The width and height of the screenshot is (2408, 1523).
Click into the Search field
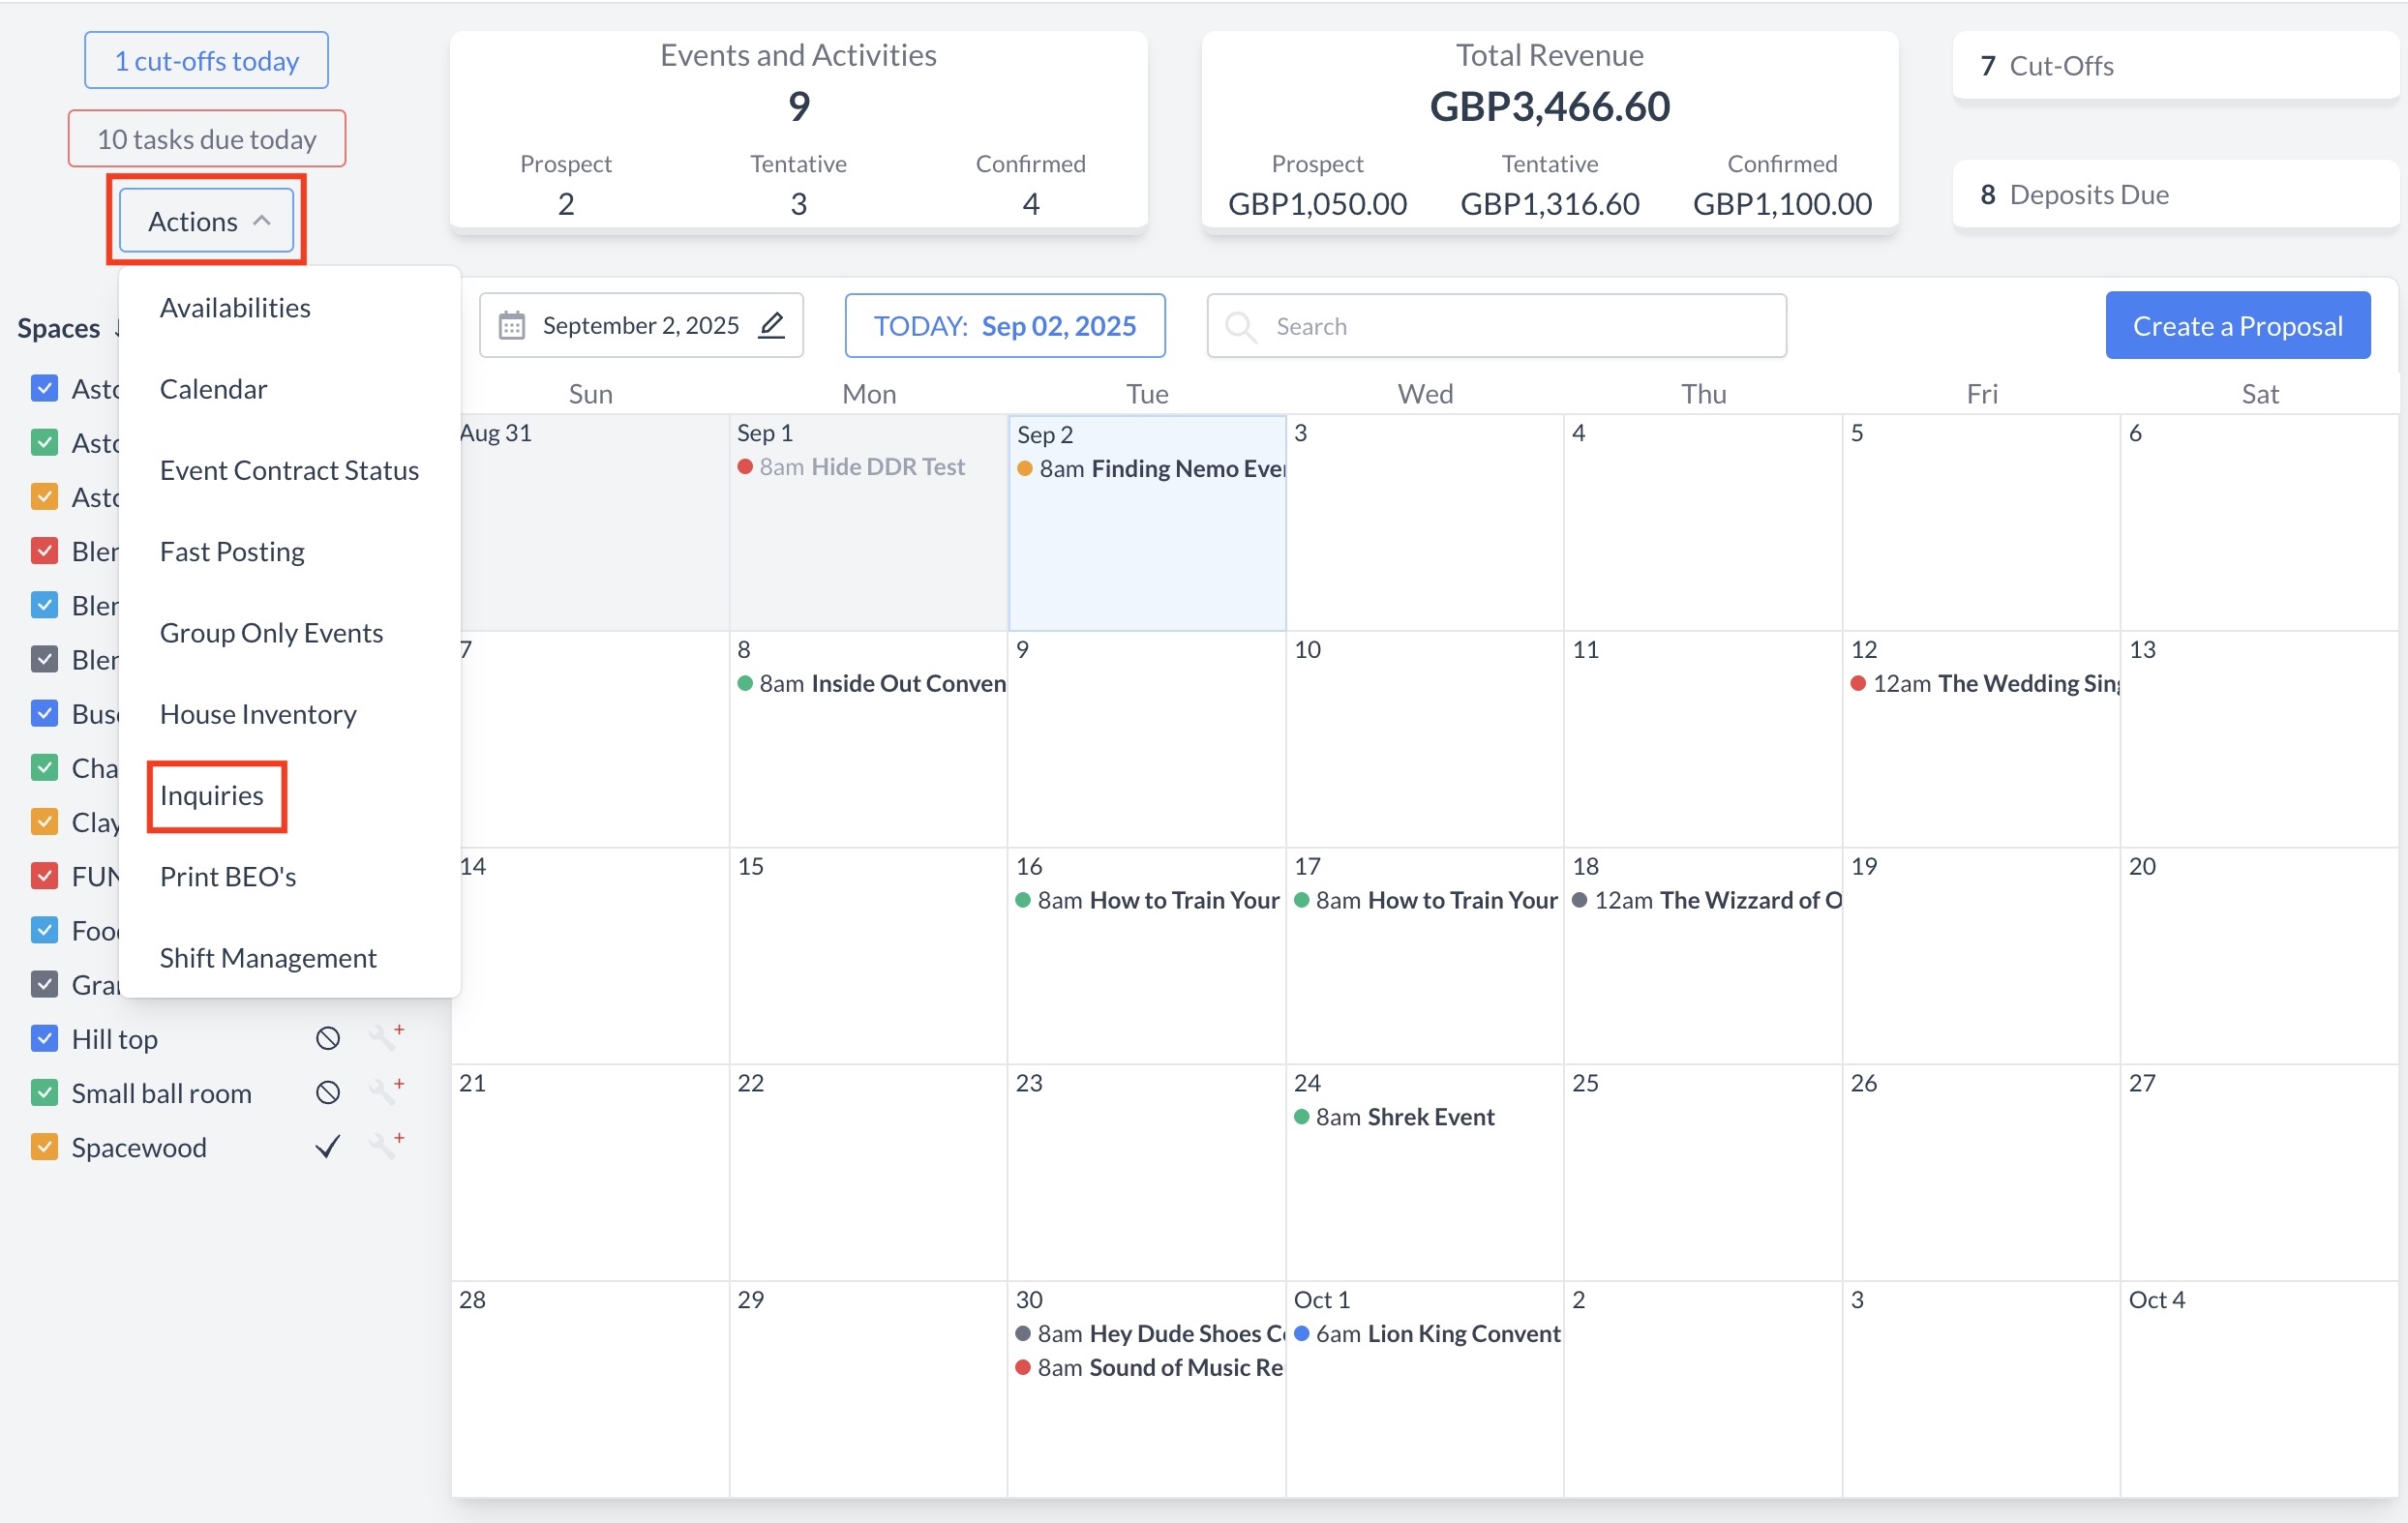tap(1510, 326)
